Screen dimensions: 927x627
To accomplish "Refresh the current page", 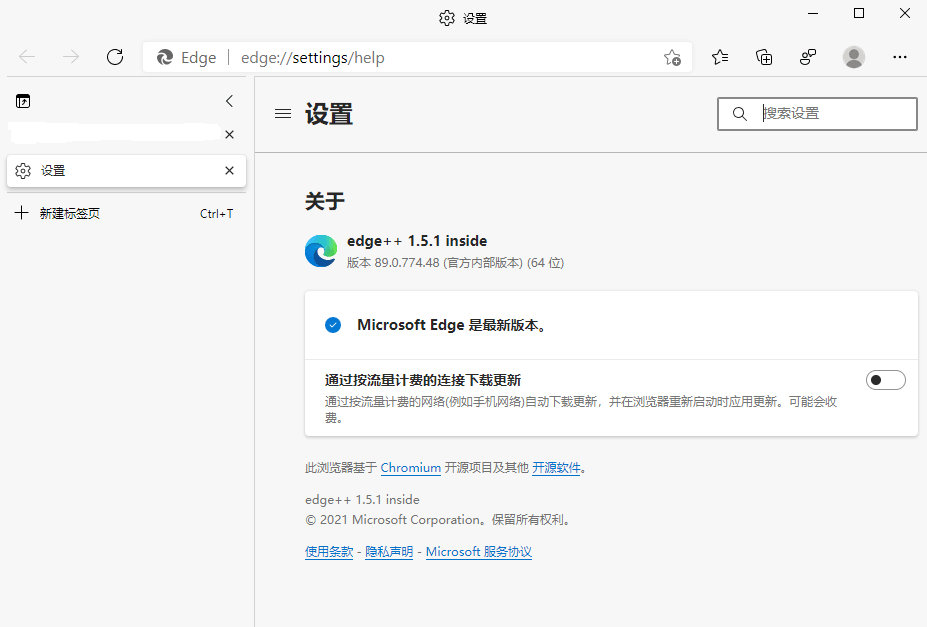I will 115,57.
